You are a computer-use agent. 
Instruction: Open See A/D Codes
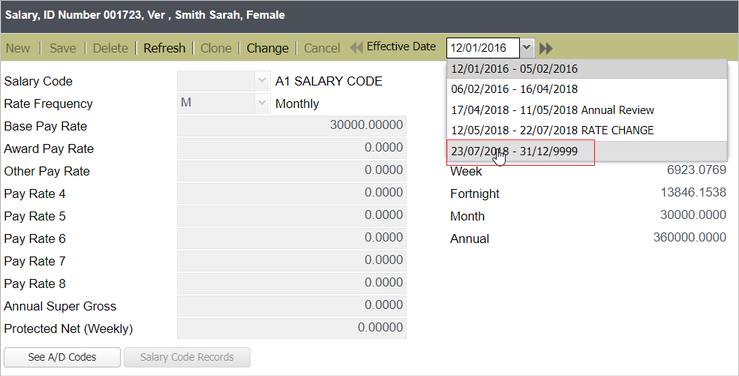(62, 357)
